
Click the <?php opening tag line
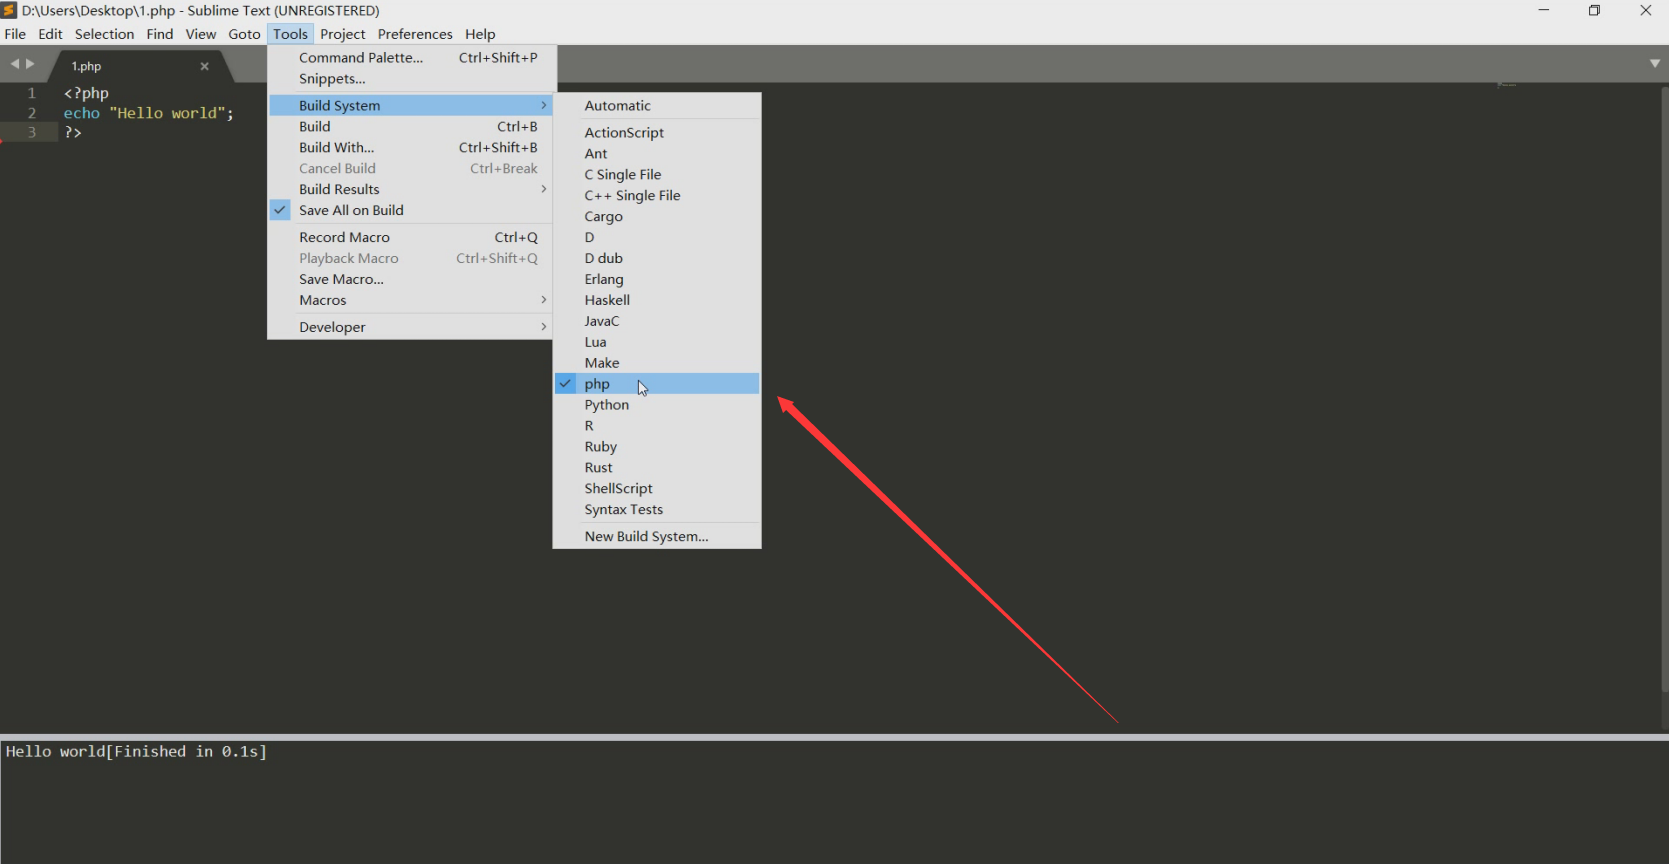click(x=86, y=93)
